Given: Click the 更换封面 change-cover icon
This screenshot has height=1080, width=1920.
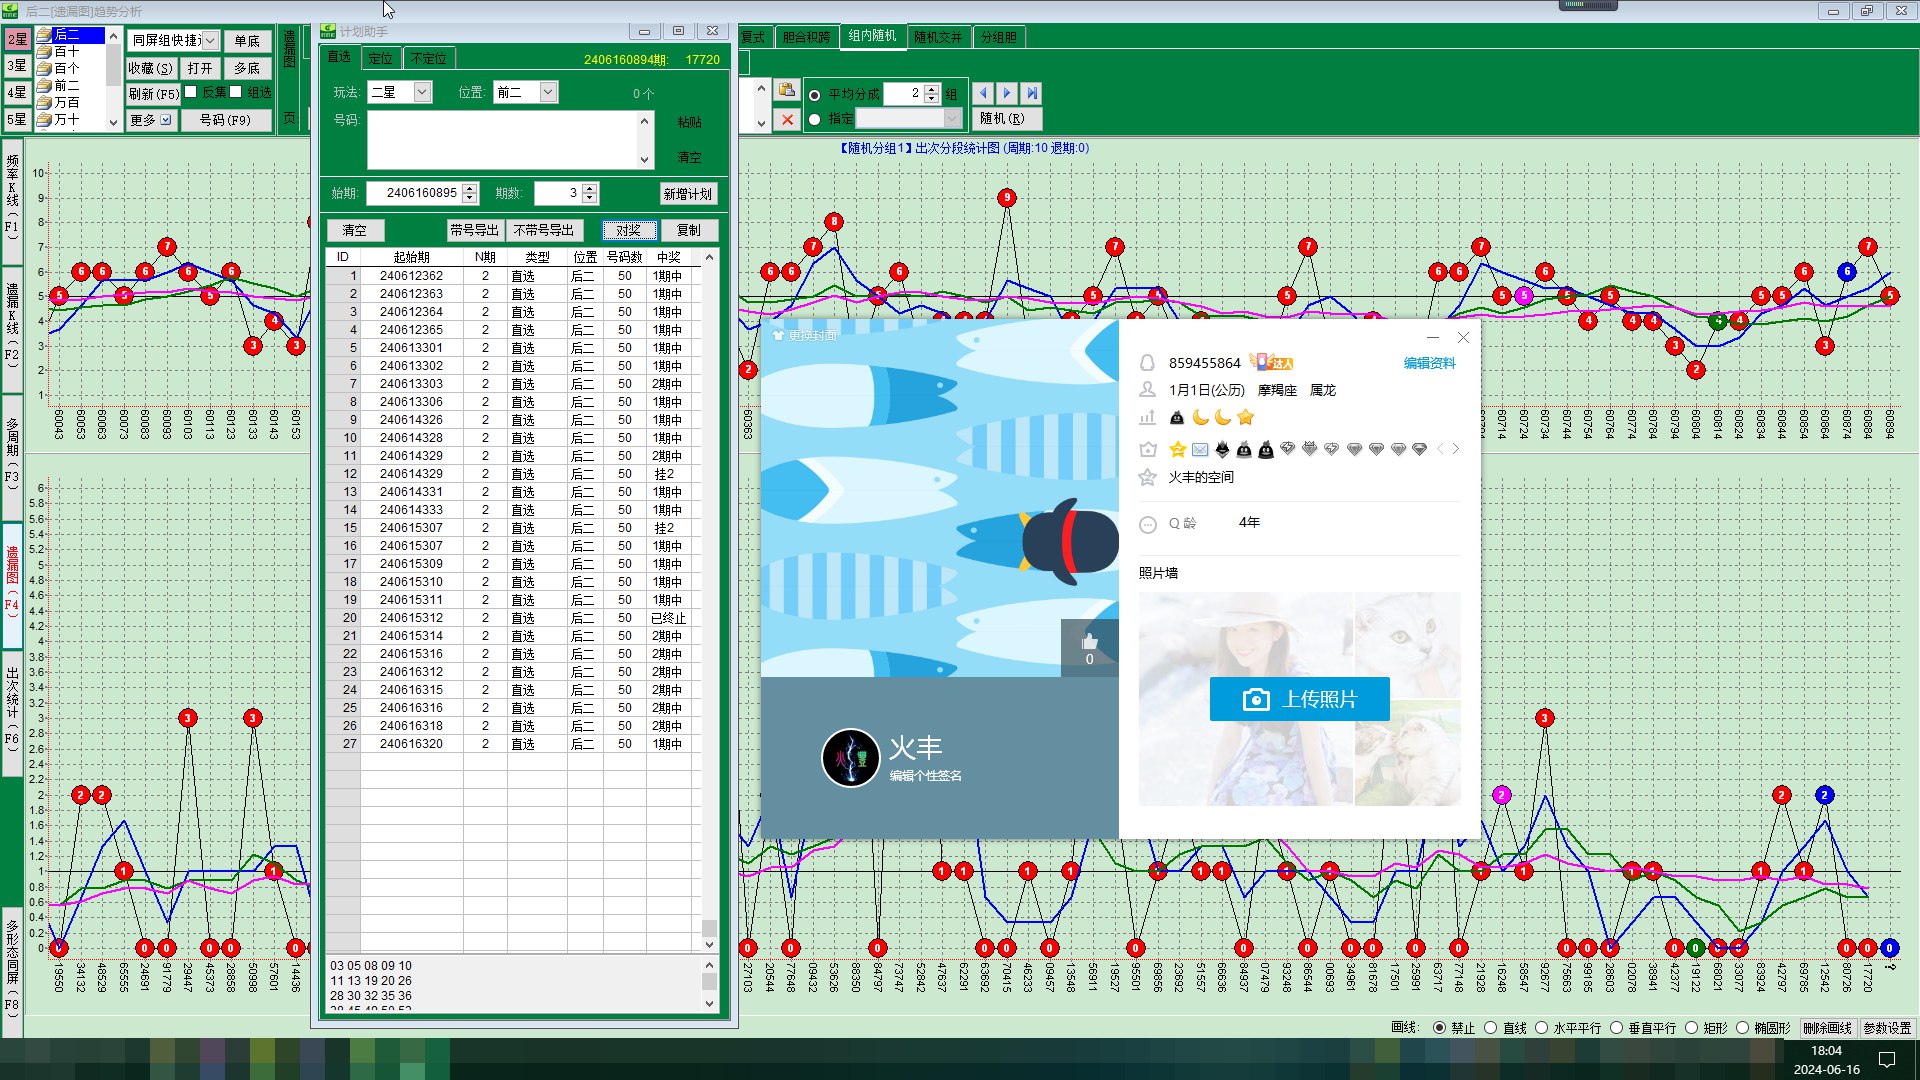Looking at the screenshot, I should [x=778, y=336].
